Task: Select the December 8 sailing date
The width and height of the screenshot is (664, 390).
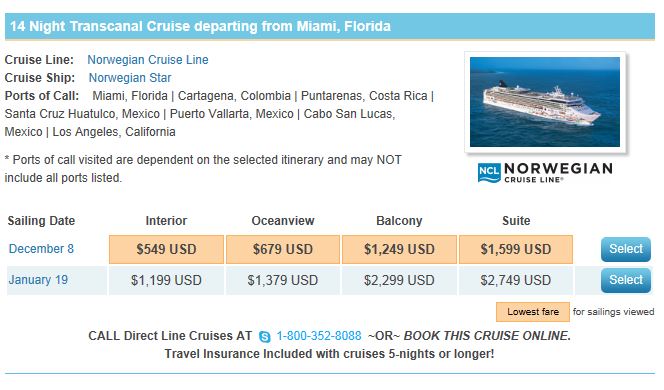Action: [41, 249]
